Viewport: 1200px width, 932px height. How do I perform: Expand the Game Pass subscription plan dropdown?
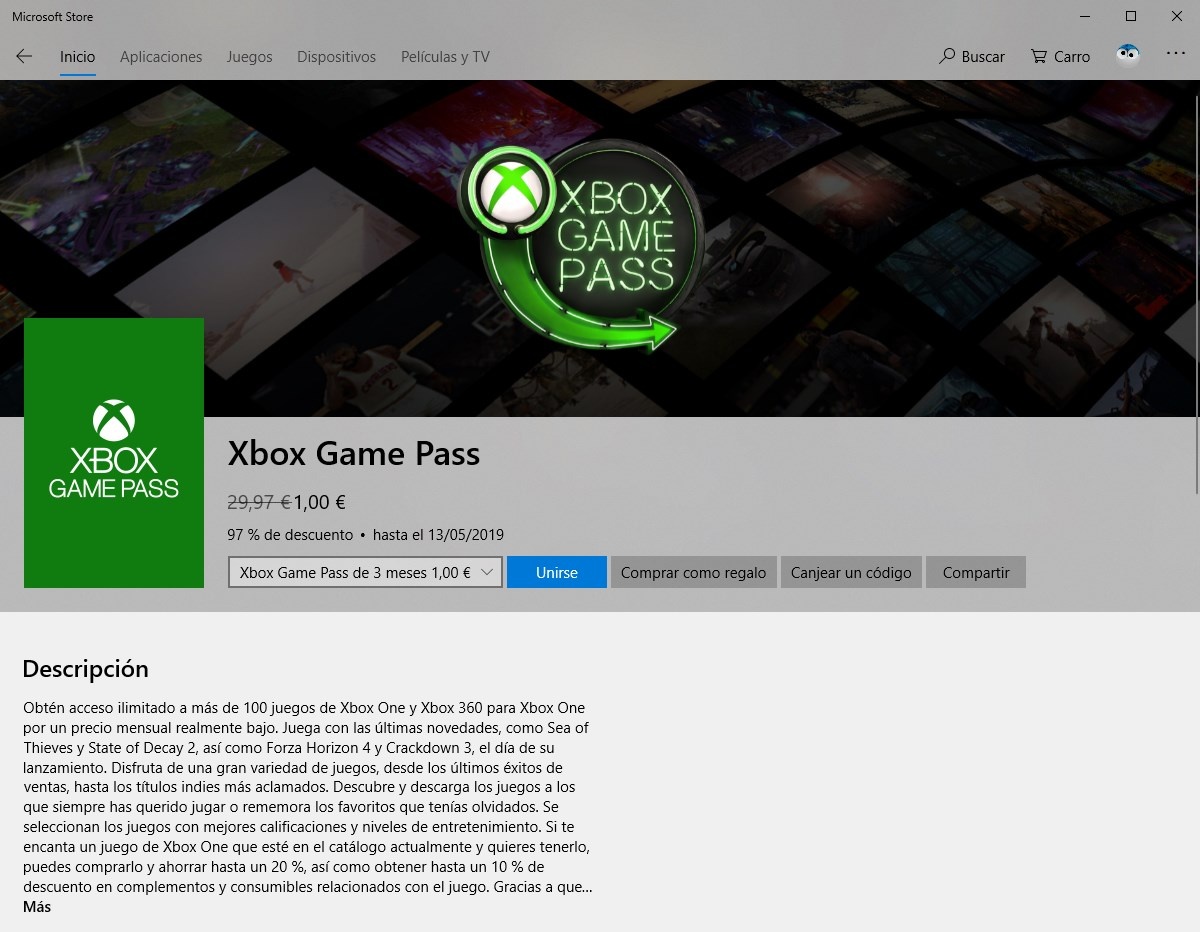pos(365,572)
